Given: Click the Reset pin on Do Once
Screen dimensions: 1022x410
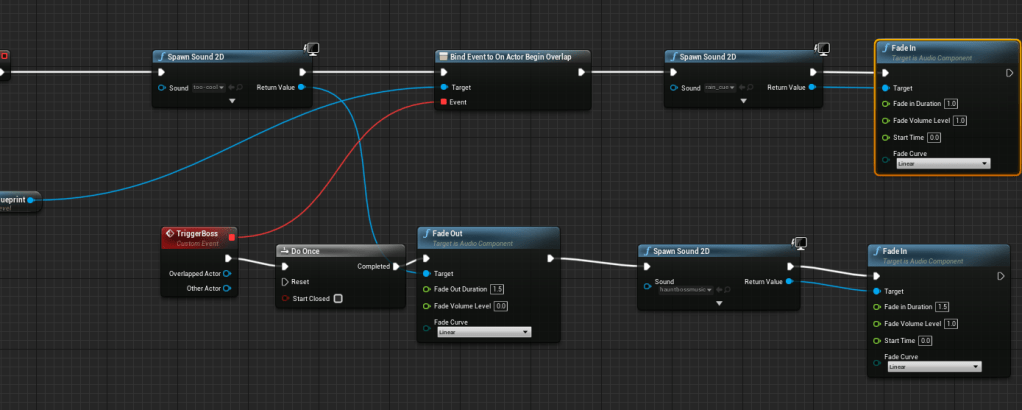Looking at the screenshot, I should point(286,282).
